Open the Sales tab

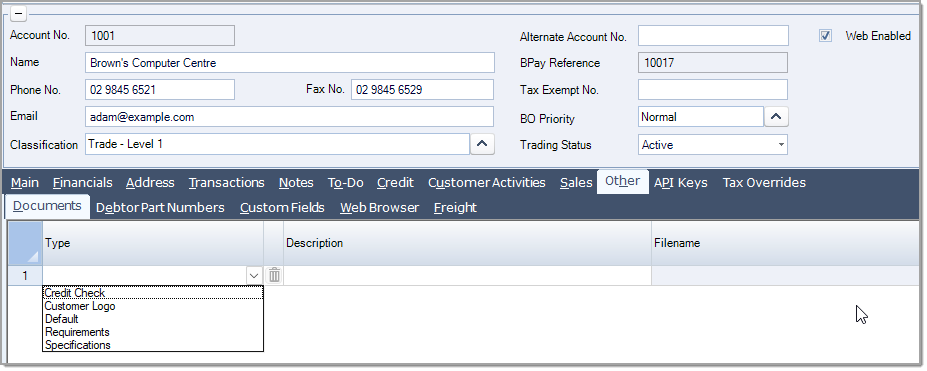coord(576,183)
